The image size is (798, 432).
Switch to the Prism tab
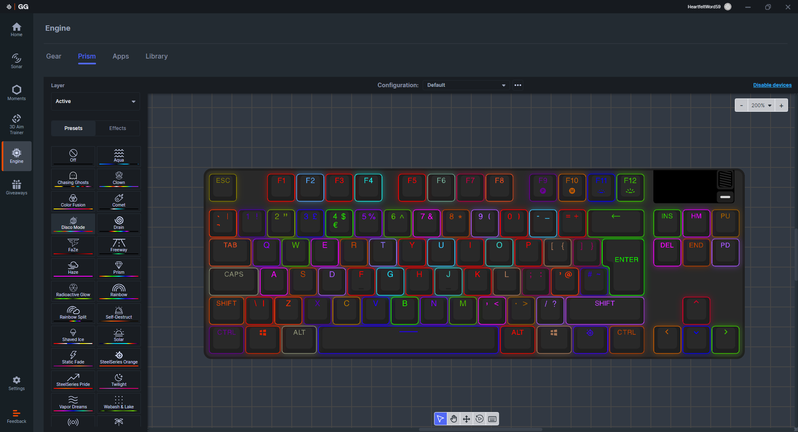pos(87,56)
